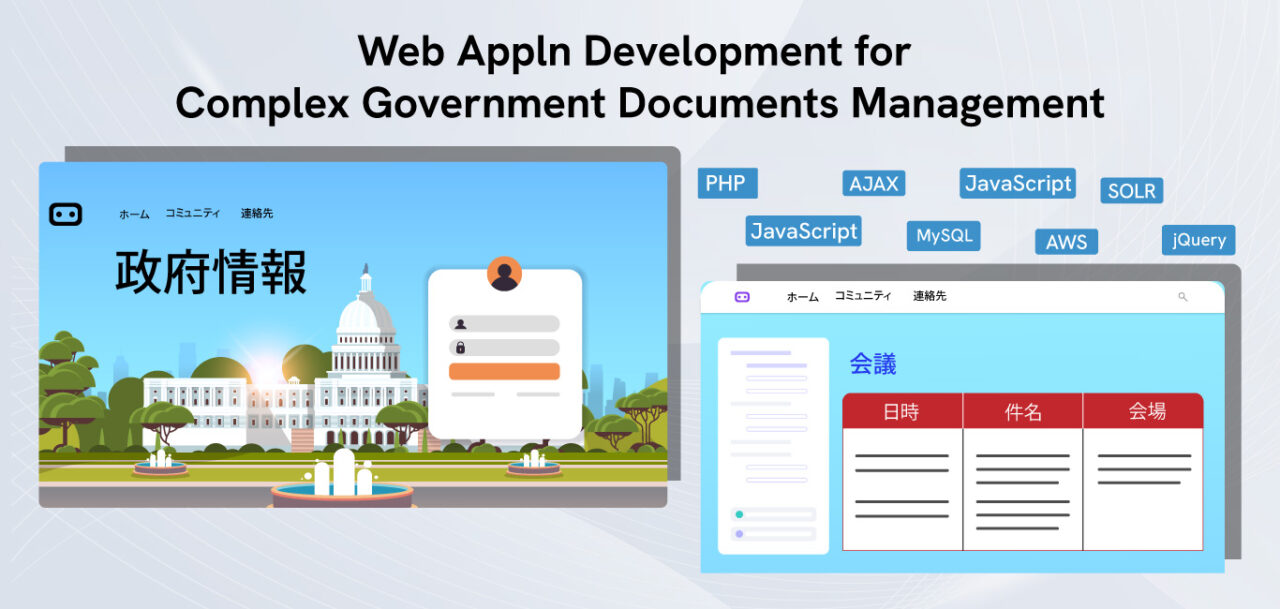Select the purple radio bullet in the sidebar
The height and width of the screenshot is (609, 1280).
[739, 534]
